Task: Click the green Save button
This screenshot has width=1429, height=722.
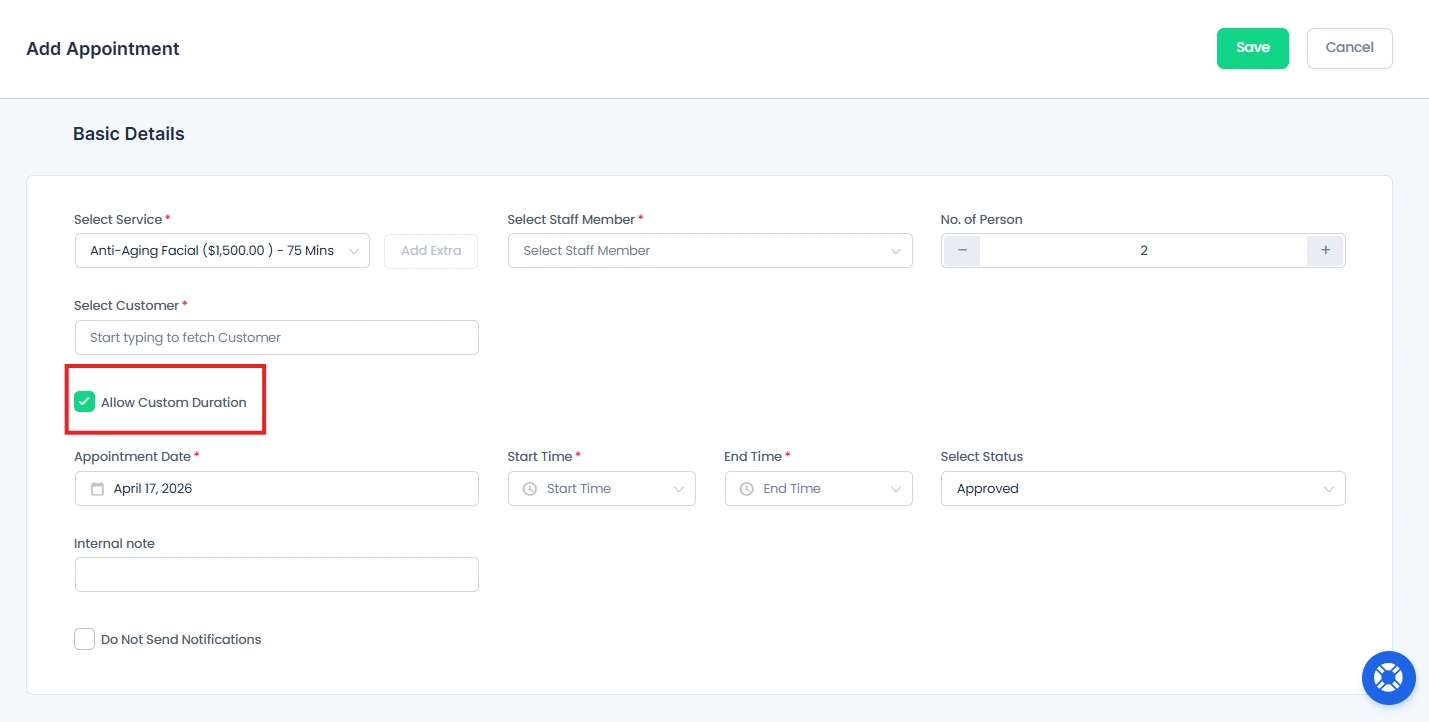Action: [1252, 48]
